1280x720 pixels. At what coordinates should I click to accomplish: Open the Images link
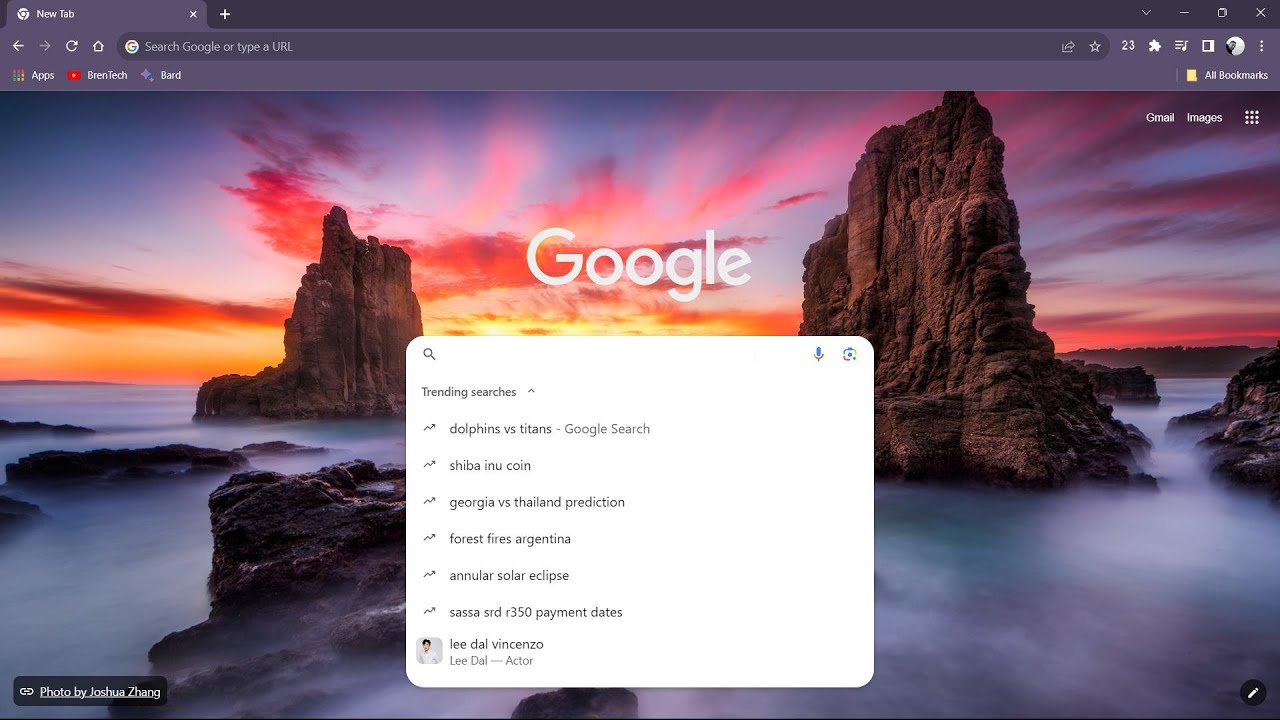[x=1204, y=118]
